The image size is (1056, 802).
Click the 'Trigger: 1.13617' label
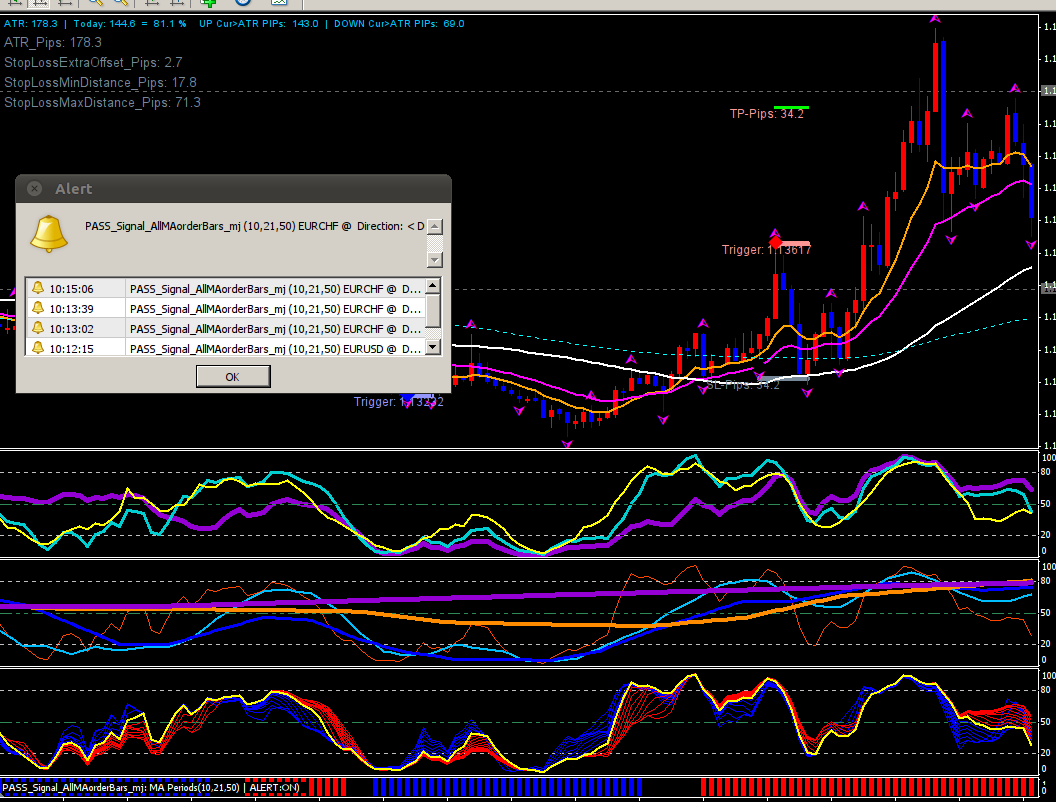click(766, 250)
